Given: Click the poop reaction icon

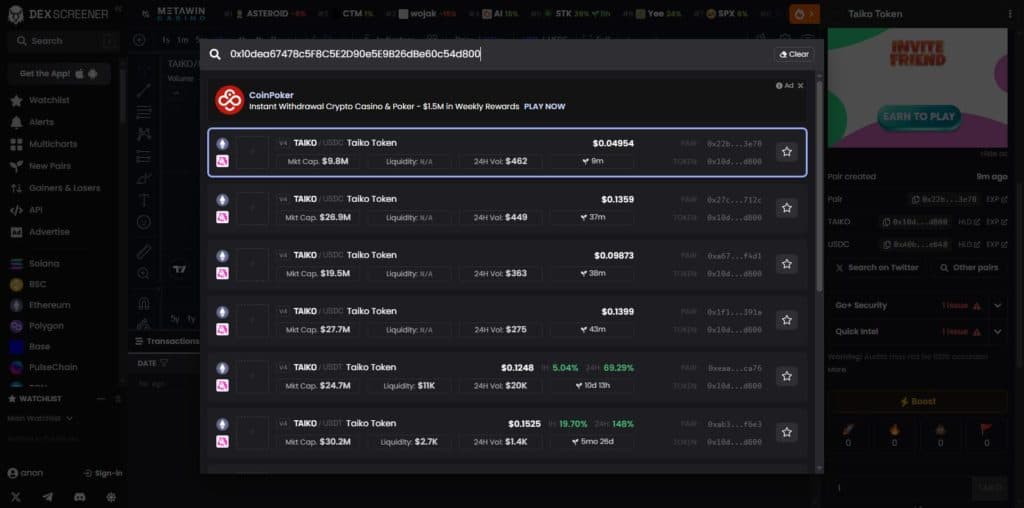Looking at the screenshot, I should pos(940,435).
